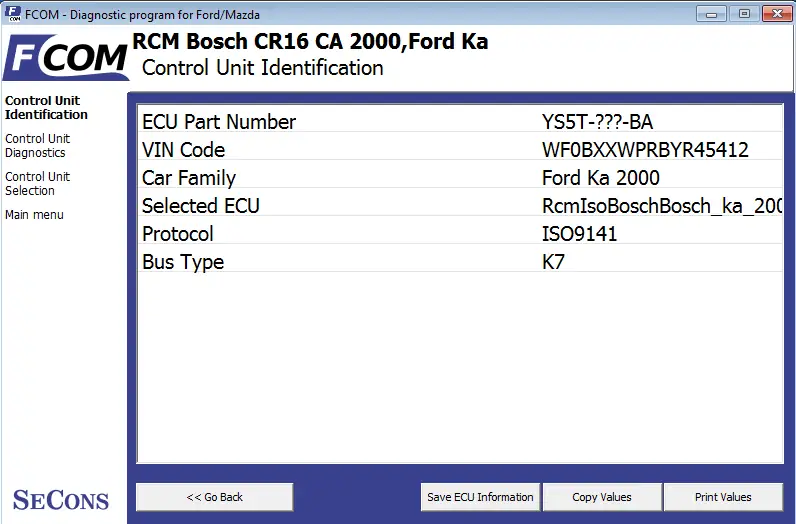The width and height of the screenshot is (796, 524).
Task: Select the VIN Code row
Action: click(x=460, y=149)
